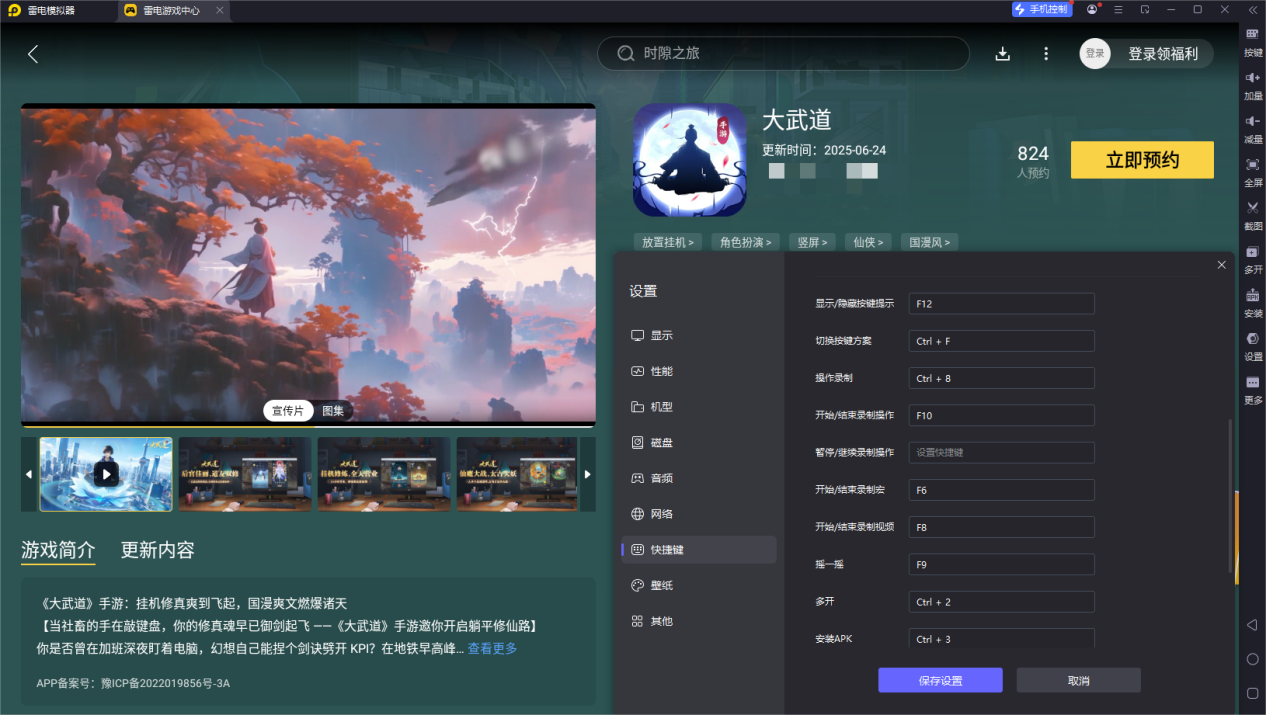Click 摇一摇 F9 shortcut field
The width and height of the screenshot is (1266, 715).
1001,564
